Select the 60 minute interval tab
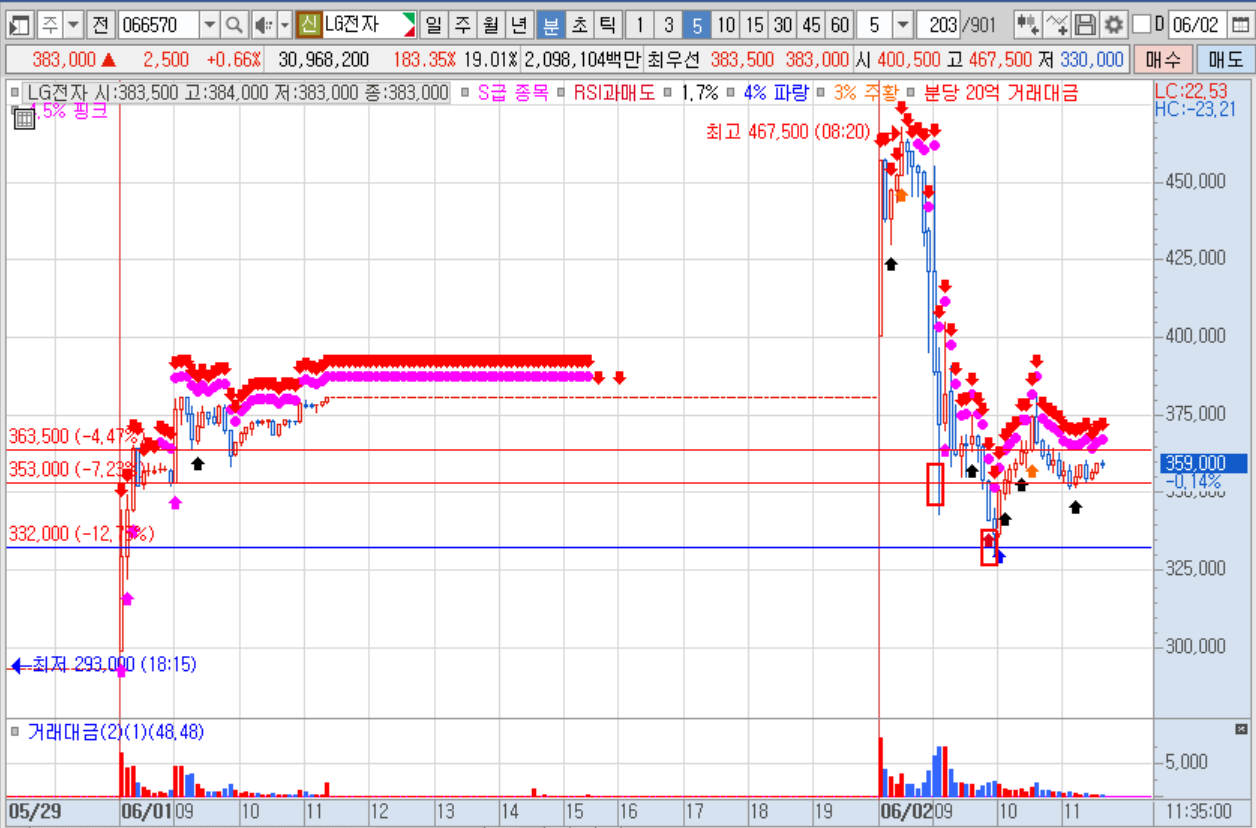 [841, 24]
